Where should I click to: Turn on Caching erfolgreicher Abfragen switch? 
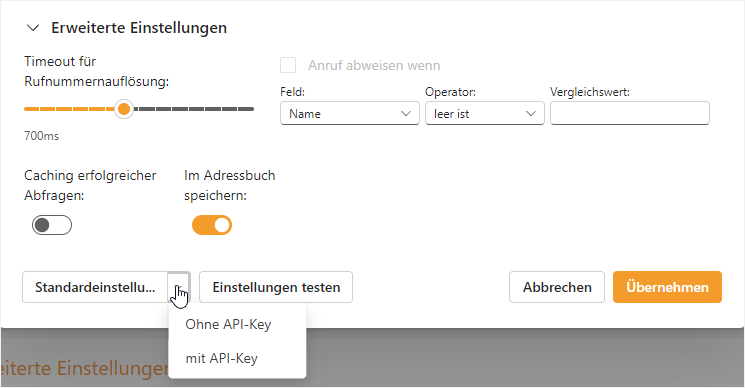(52, 225)
